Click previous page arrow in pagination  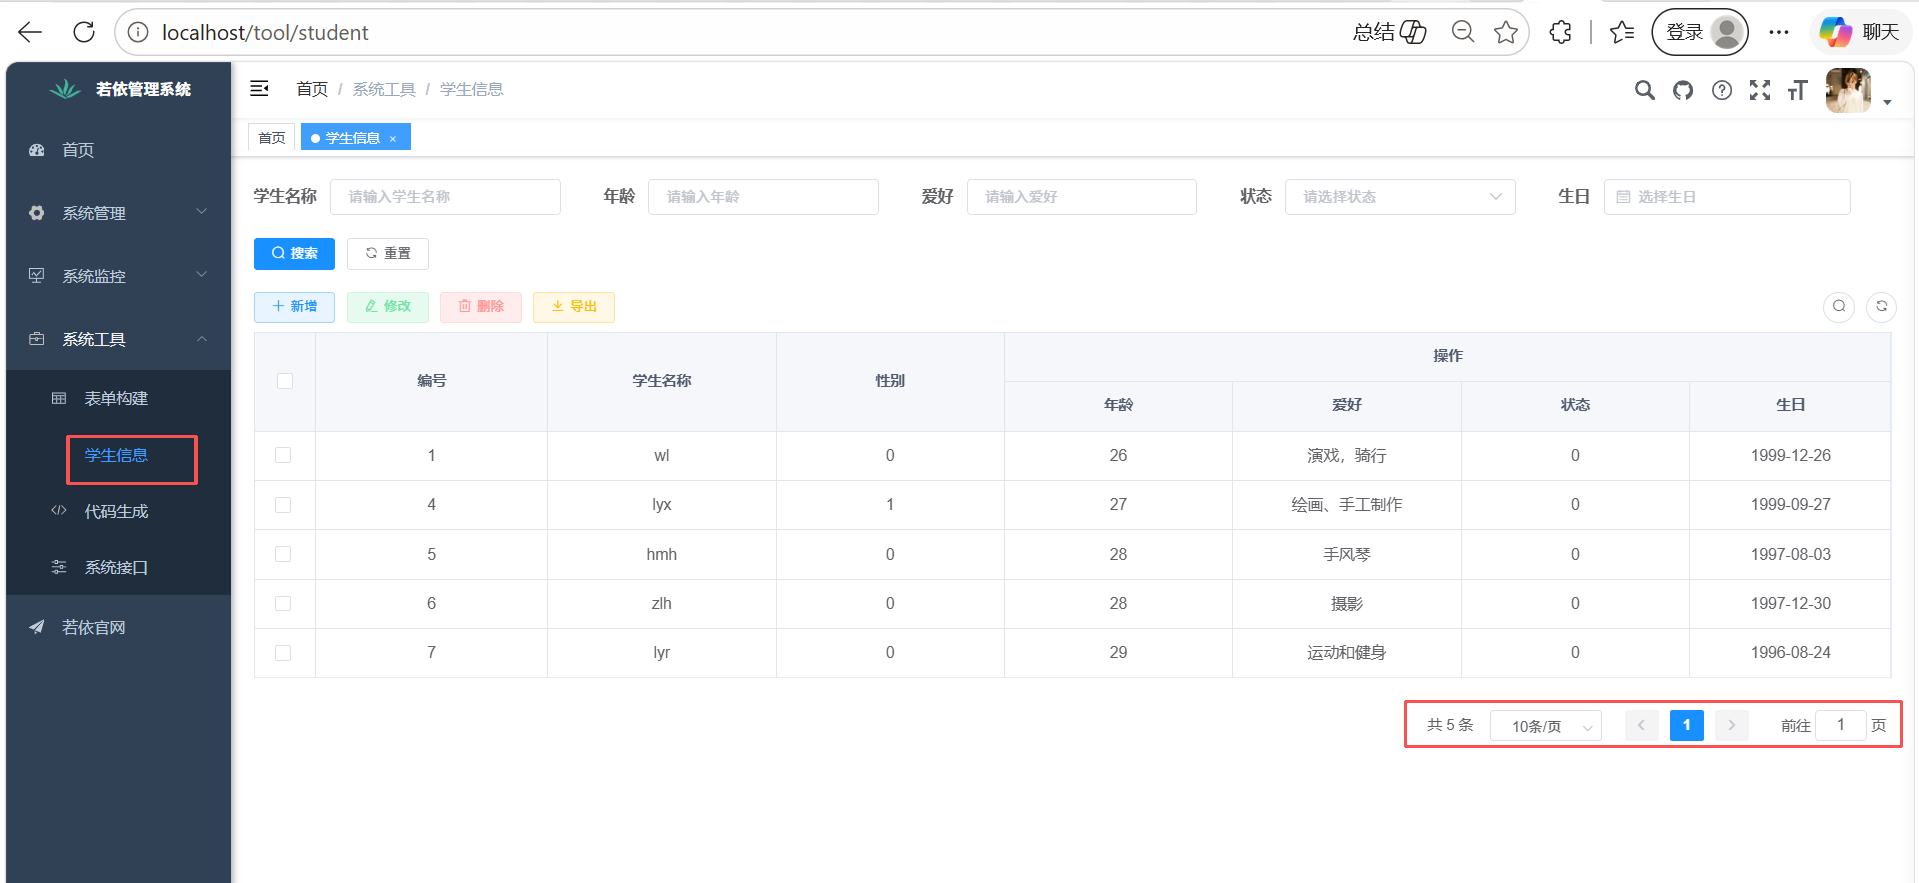[1641, 725]
